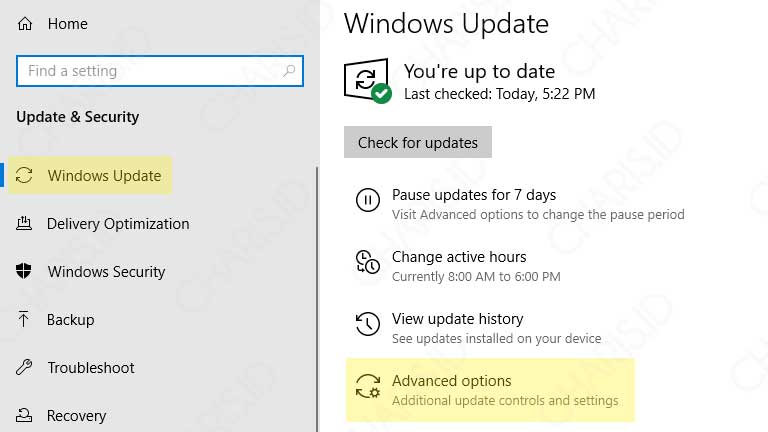
Task: Click the Troubleshoot wrench icon
Action: click(x=24, y=367)
